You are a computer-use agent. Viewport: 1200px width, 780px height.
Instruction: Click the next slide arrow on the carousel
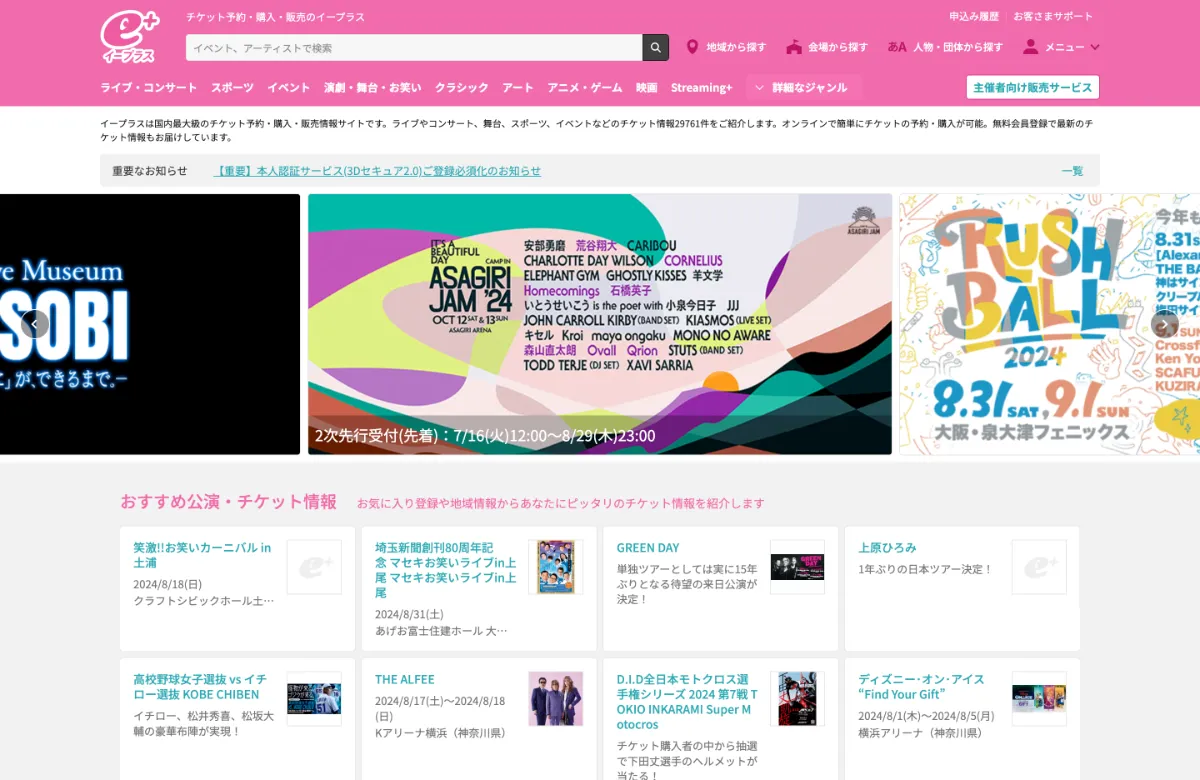(1164, 324)
